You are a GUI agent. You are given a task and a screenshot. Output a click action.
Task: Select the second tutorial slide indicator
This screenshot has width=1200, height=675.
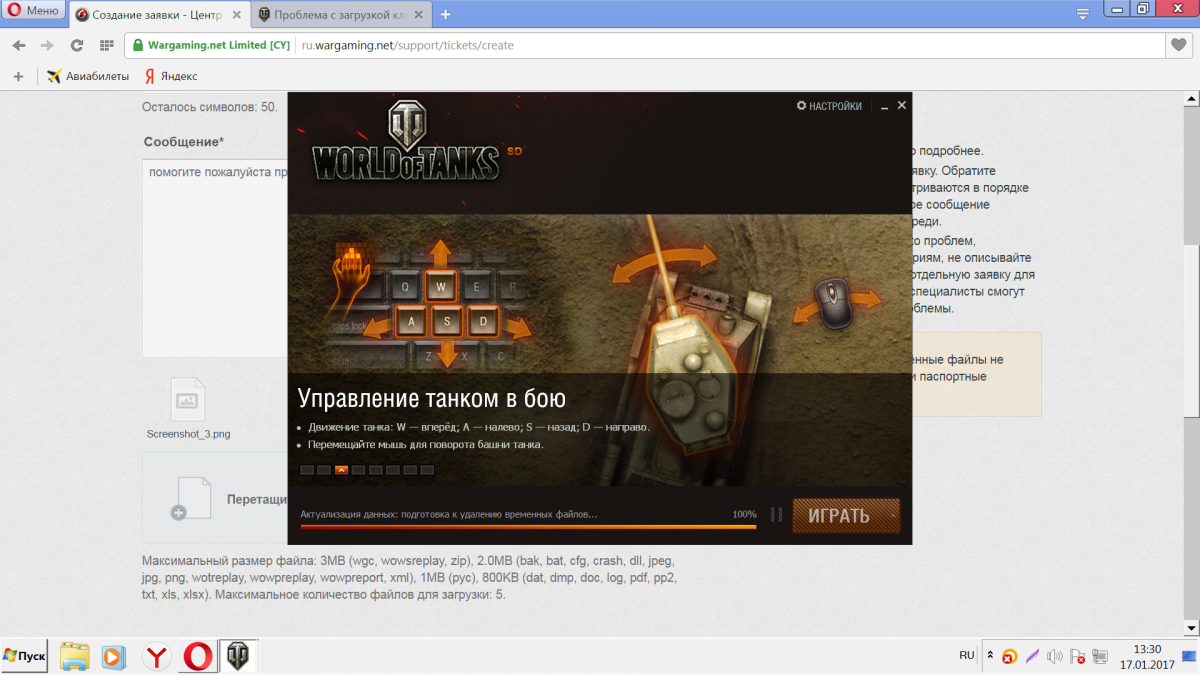324,469
